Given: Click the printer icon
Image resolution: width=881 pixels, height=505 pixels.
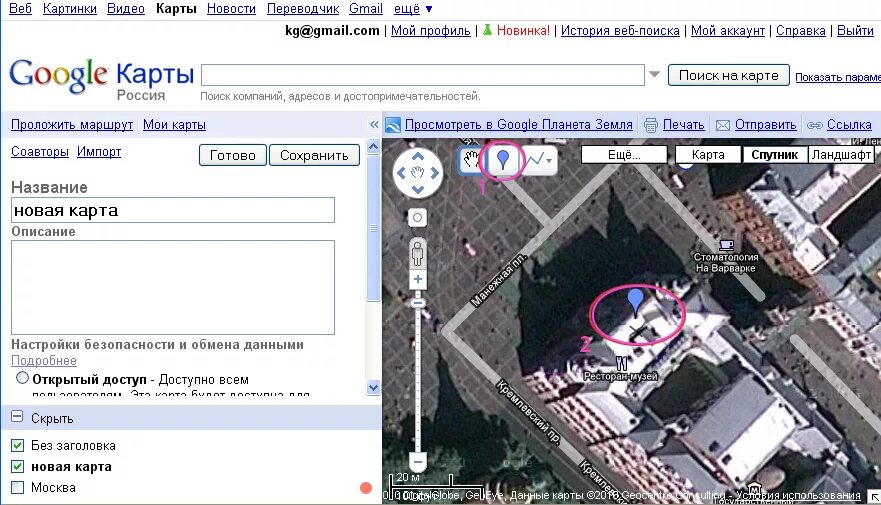Looking at the screenshot, I should [651, 125].
